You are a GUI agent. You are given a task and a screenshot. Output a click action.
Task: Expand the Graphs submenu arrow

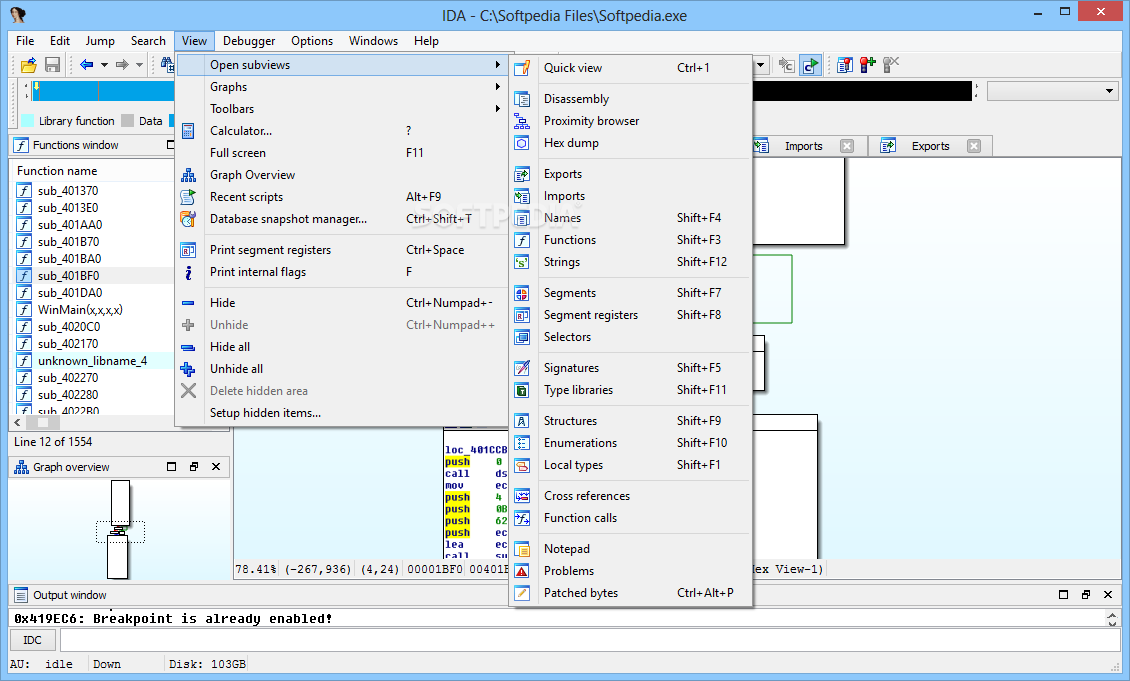(x=497, y=86)
